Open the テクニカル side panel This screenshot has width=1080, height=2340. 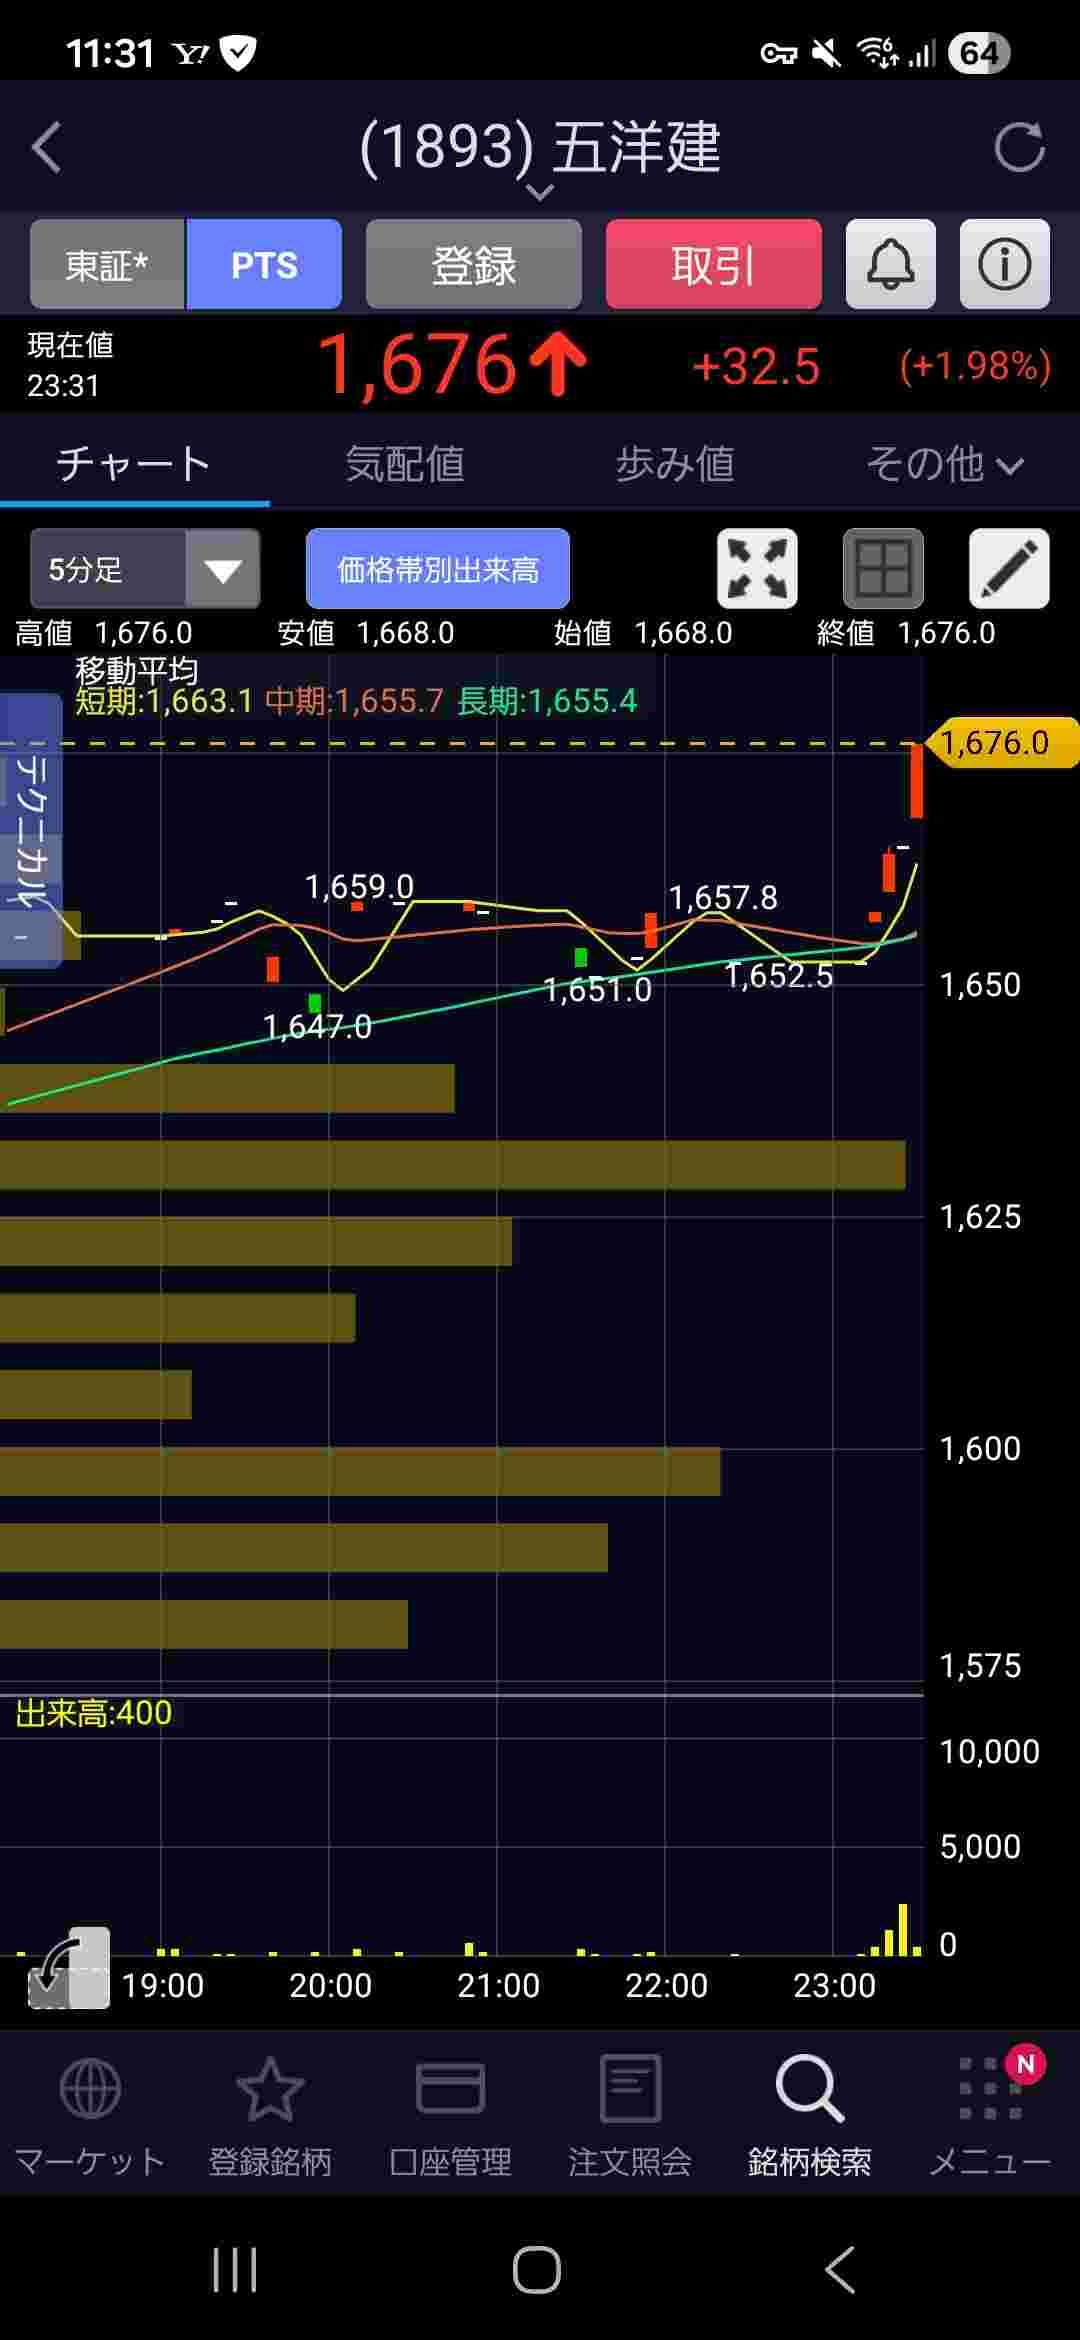30,830
